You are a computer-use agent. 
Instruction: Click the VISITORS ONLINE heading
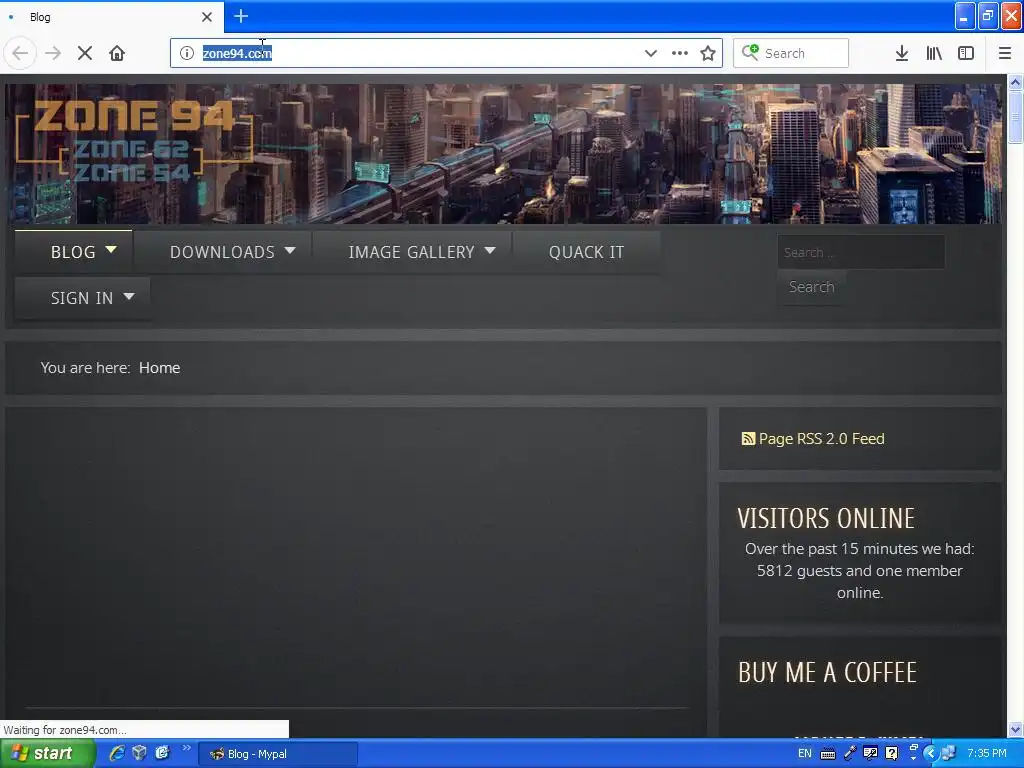point(826,519)
